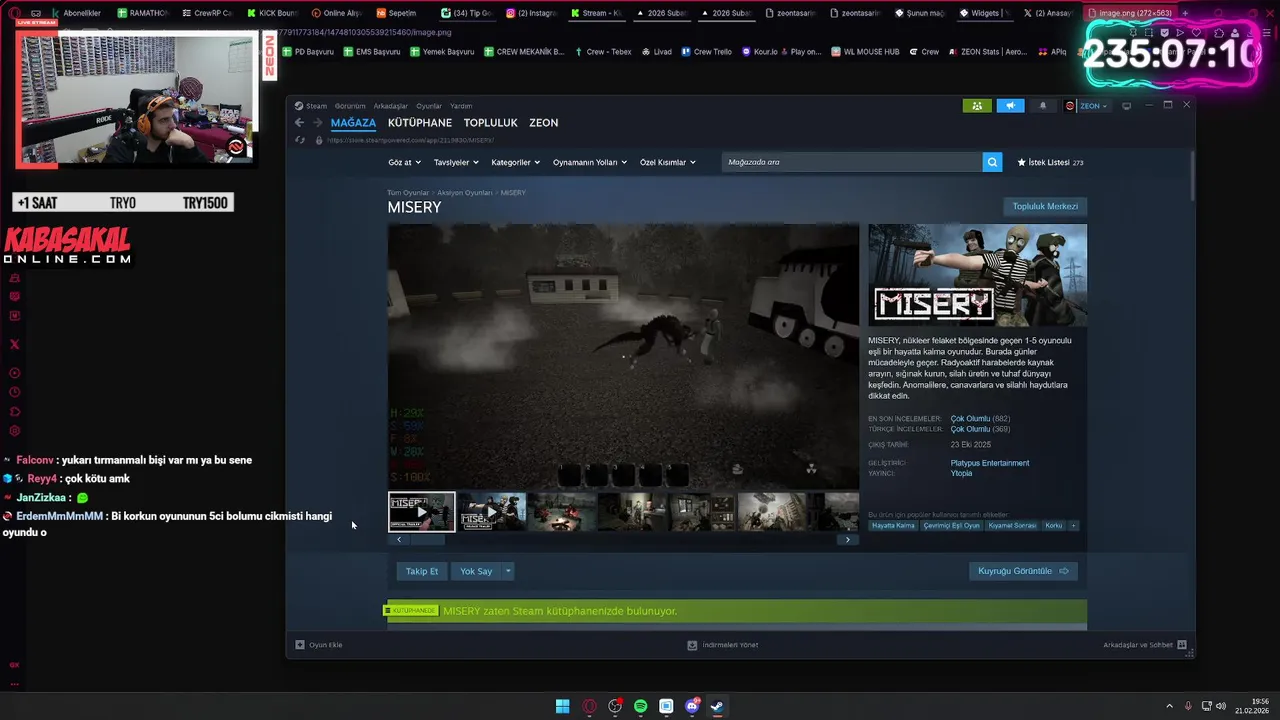
Task: Play the first MISERY trailer thumbnail
Action: tap(422, 512)
